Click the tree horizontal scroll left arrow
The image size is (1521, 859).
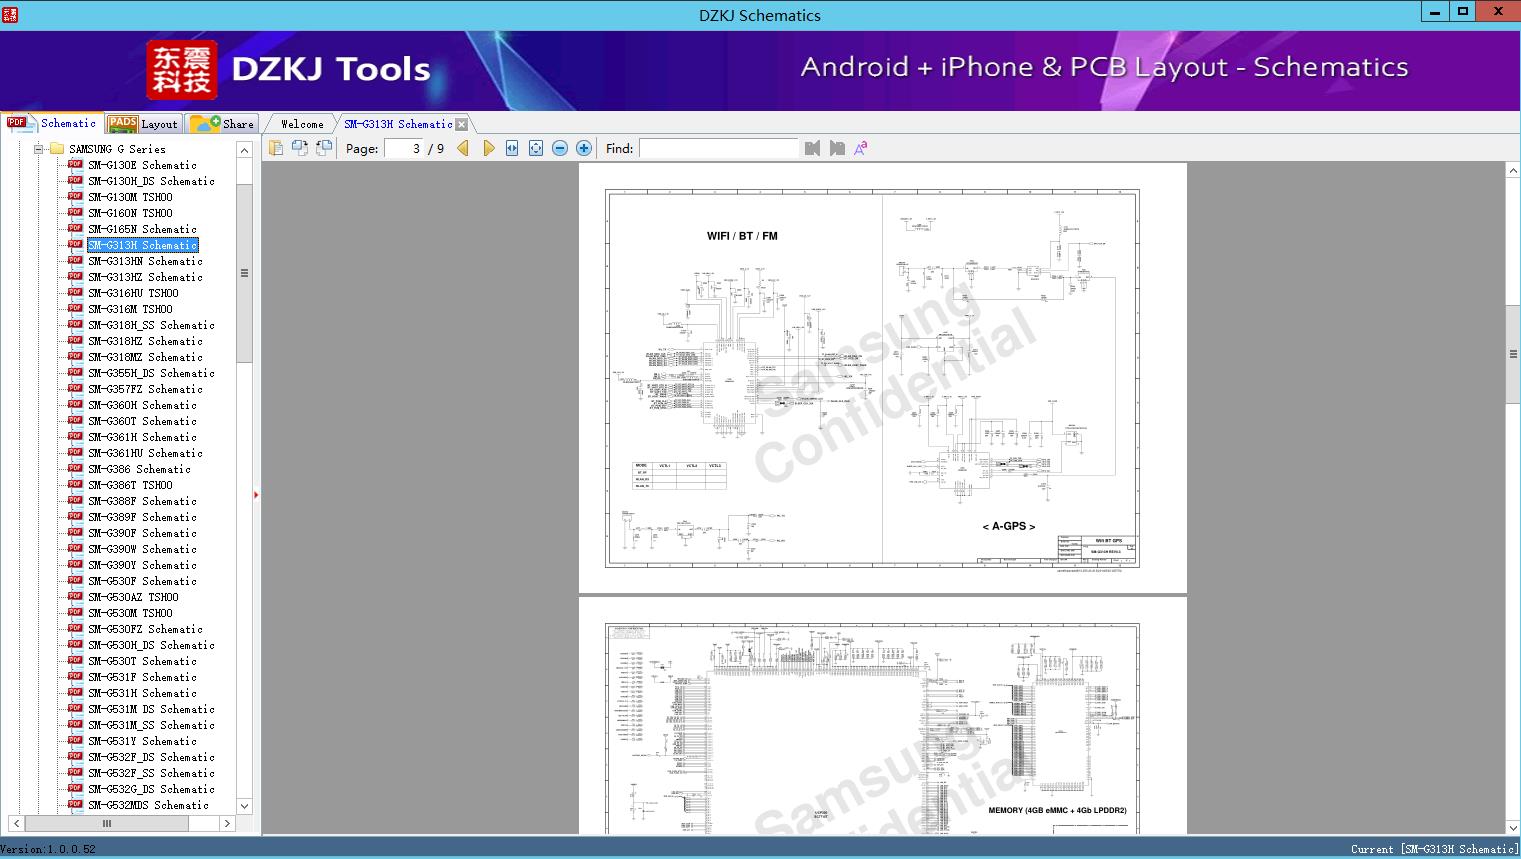coord(17,824)
